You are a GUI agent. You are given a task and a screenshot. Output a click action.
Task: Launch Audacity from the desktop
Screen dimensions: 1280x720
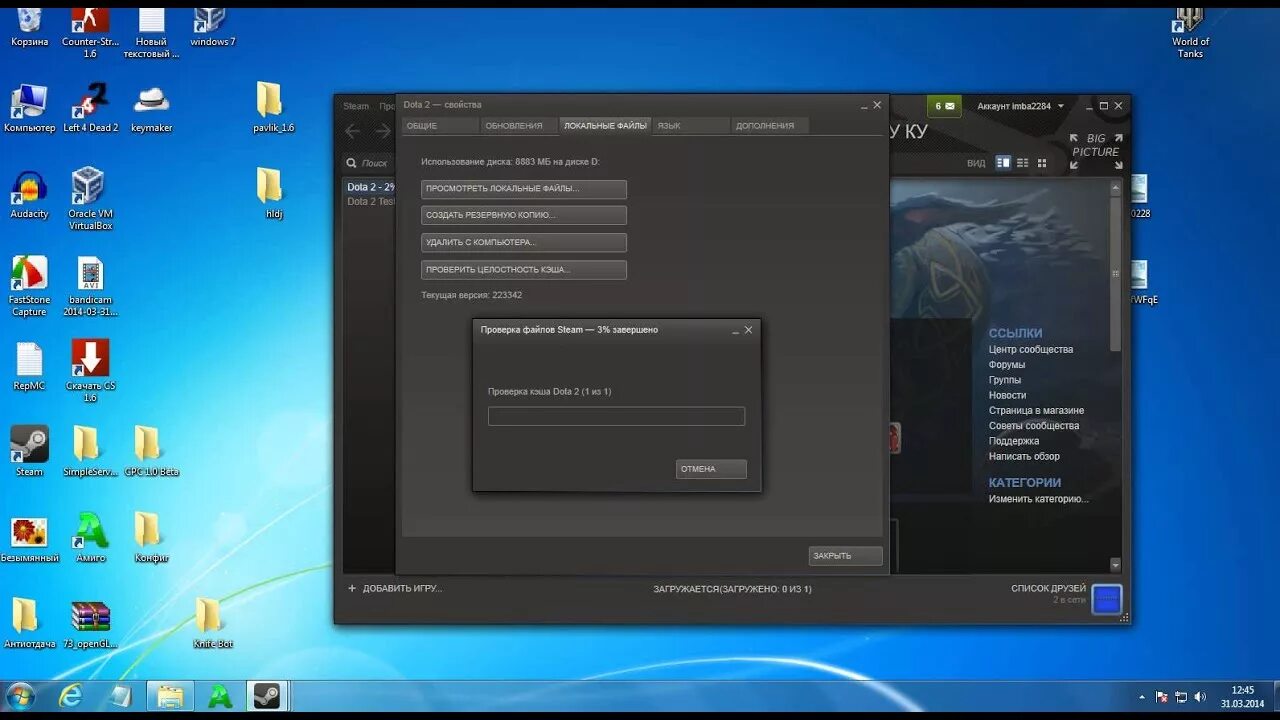[29, 195]
